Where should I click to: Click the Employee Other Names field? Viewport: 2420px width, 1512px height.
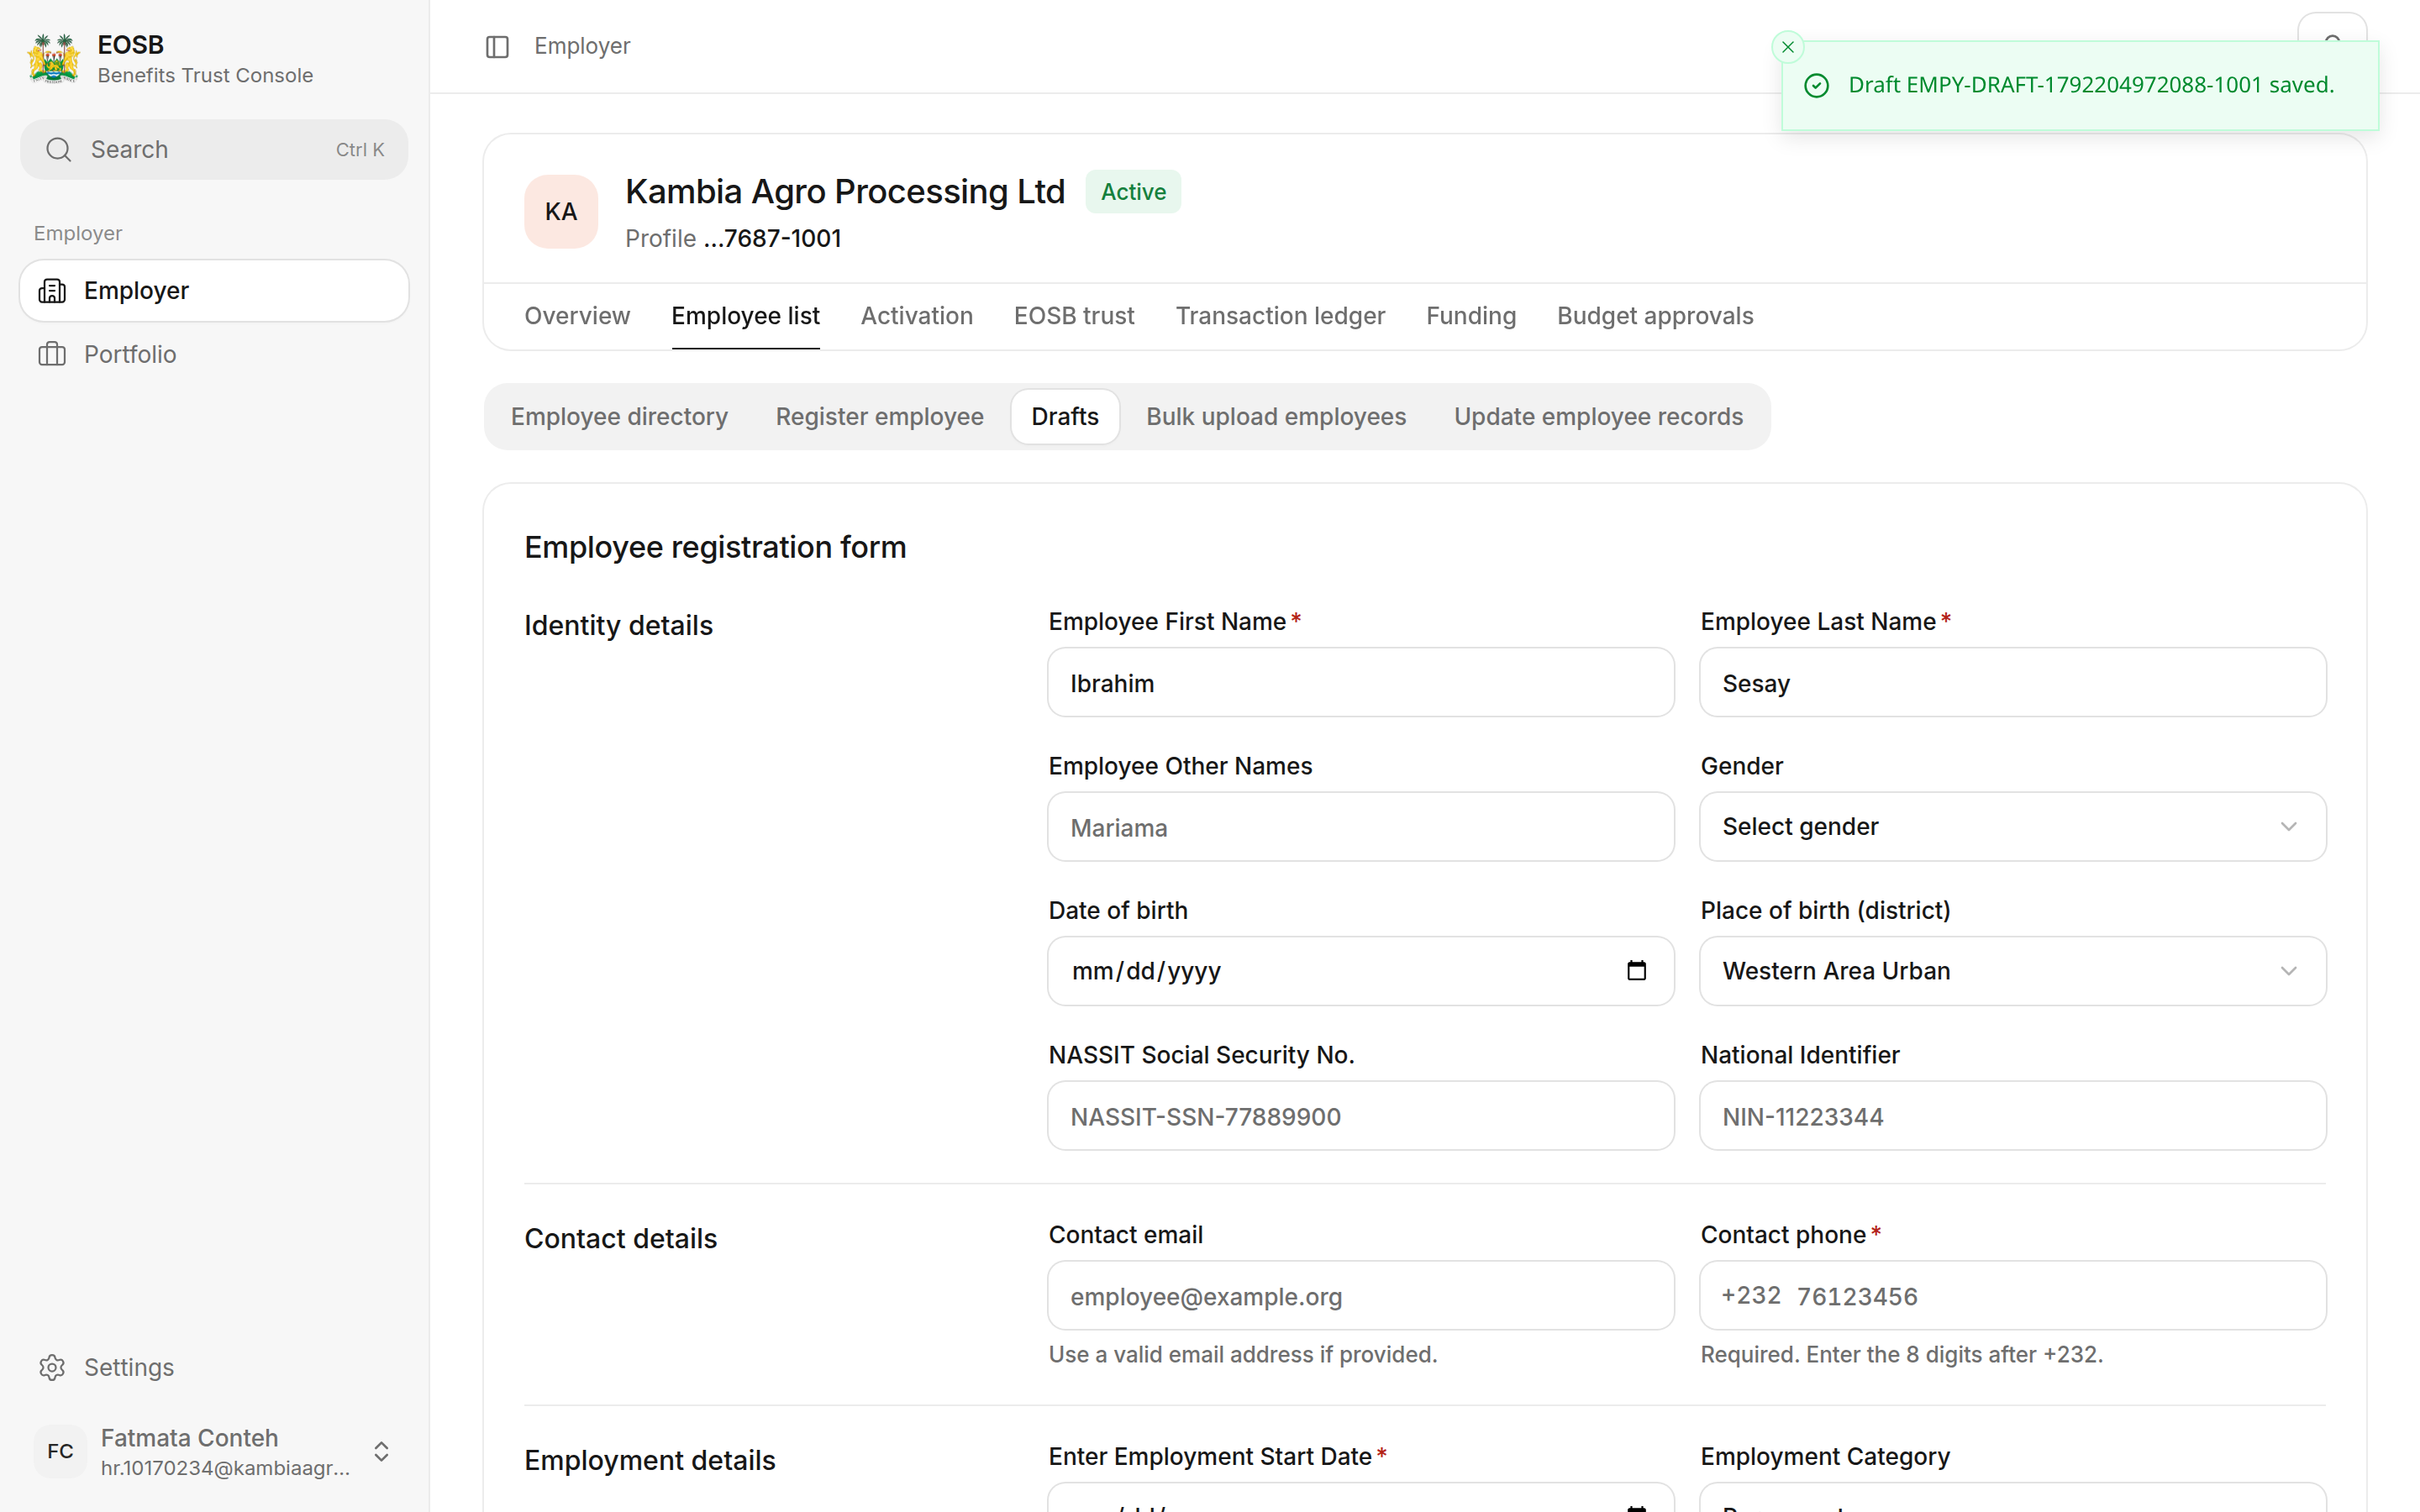(x=1360, y=827)
